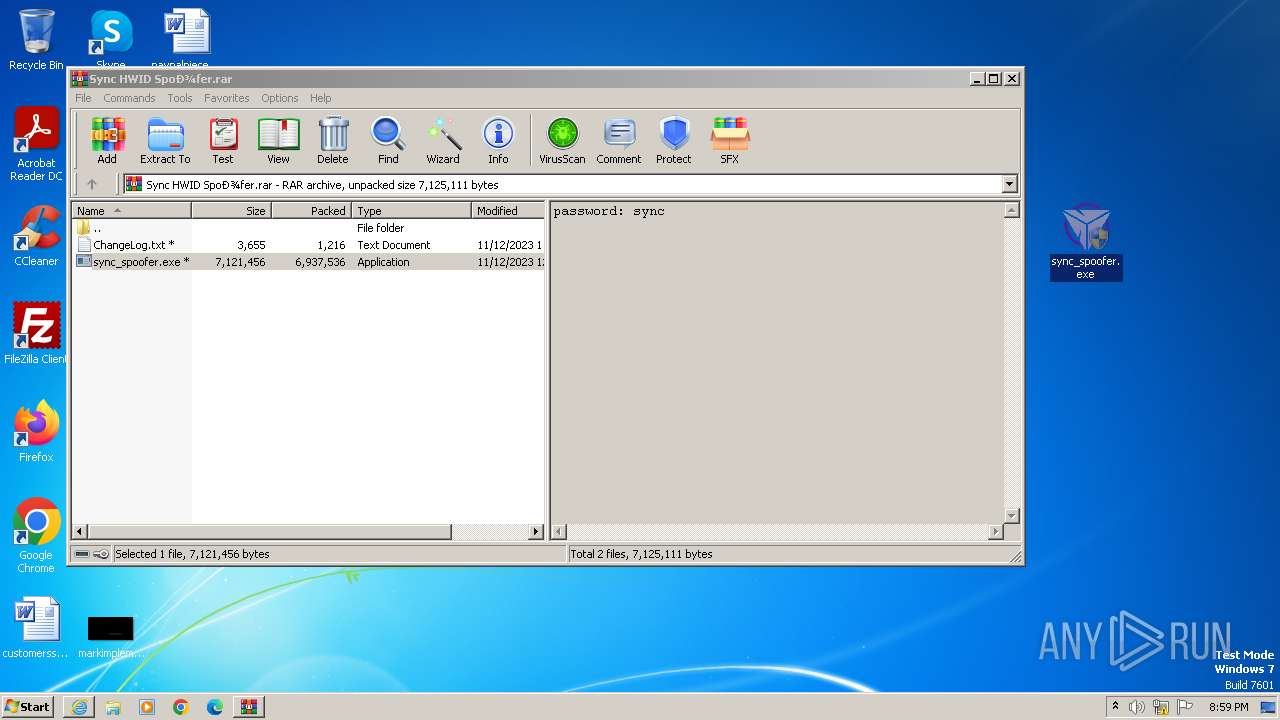Open Skype desktop shortcut
Viewport: 1280px width, 720px height.
110,38
